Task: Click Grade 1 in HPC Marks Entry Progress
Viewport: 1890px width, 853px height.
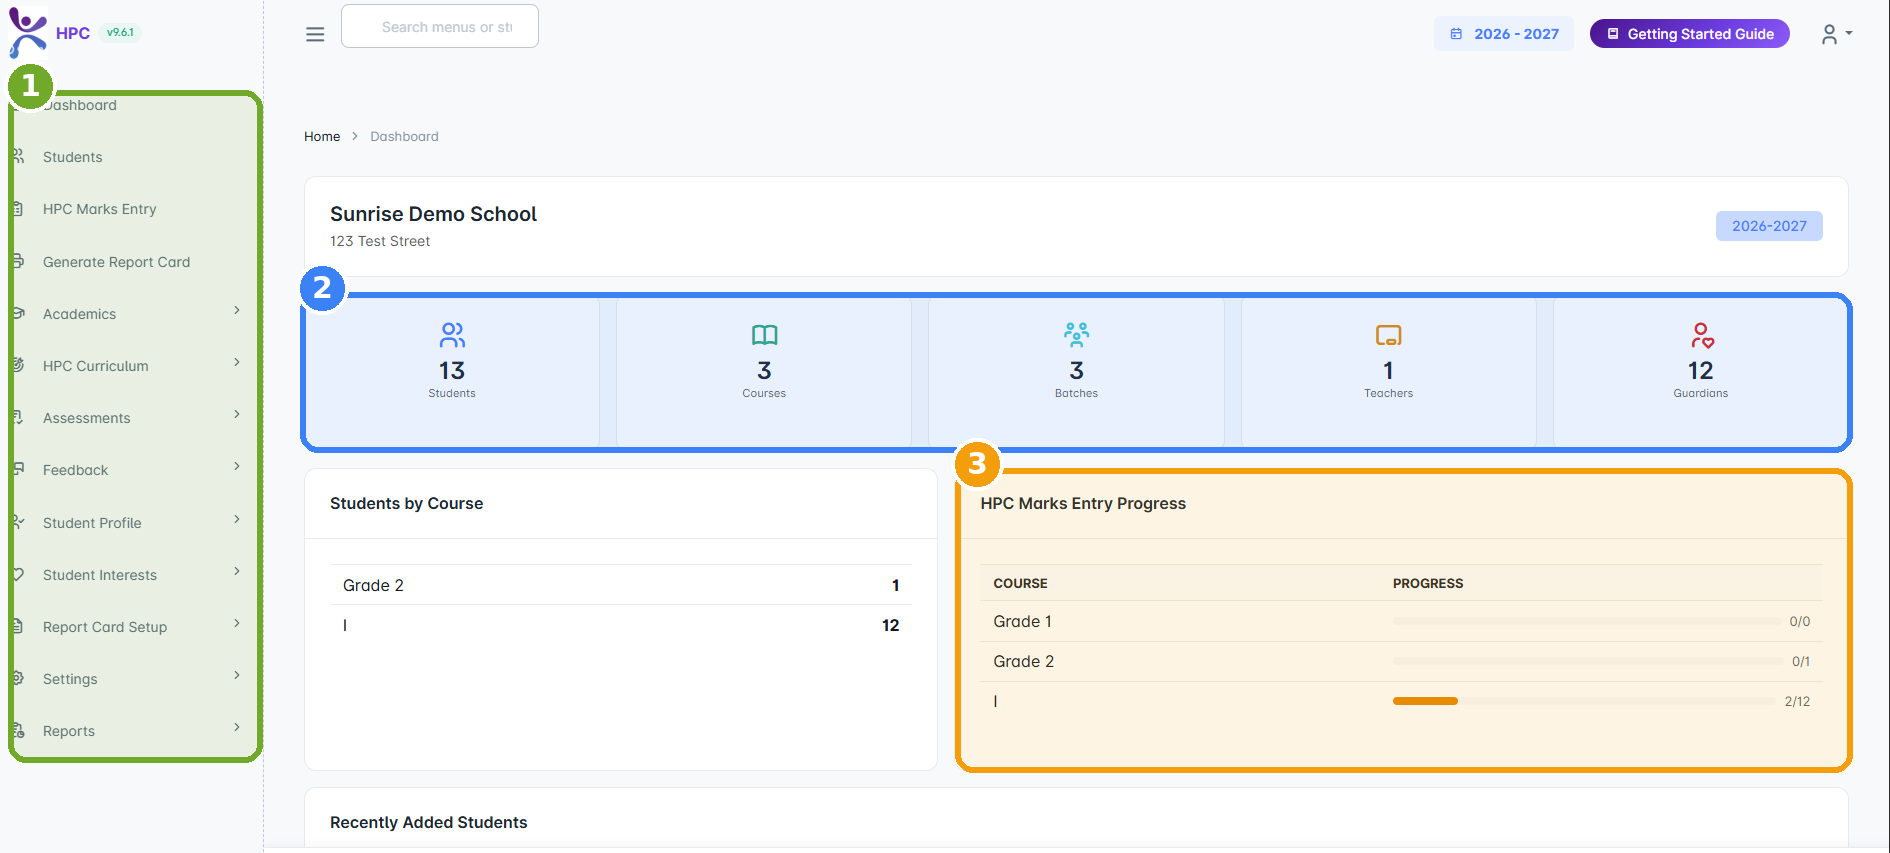Action: pyautogui.click(x=1022, y=621)
